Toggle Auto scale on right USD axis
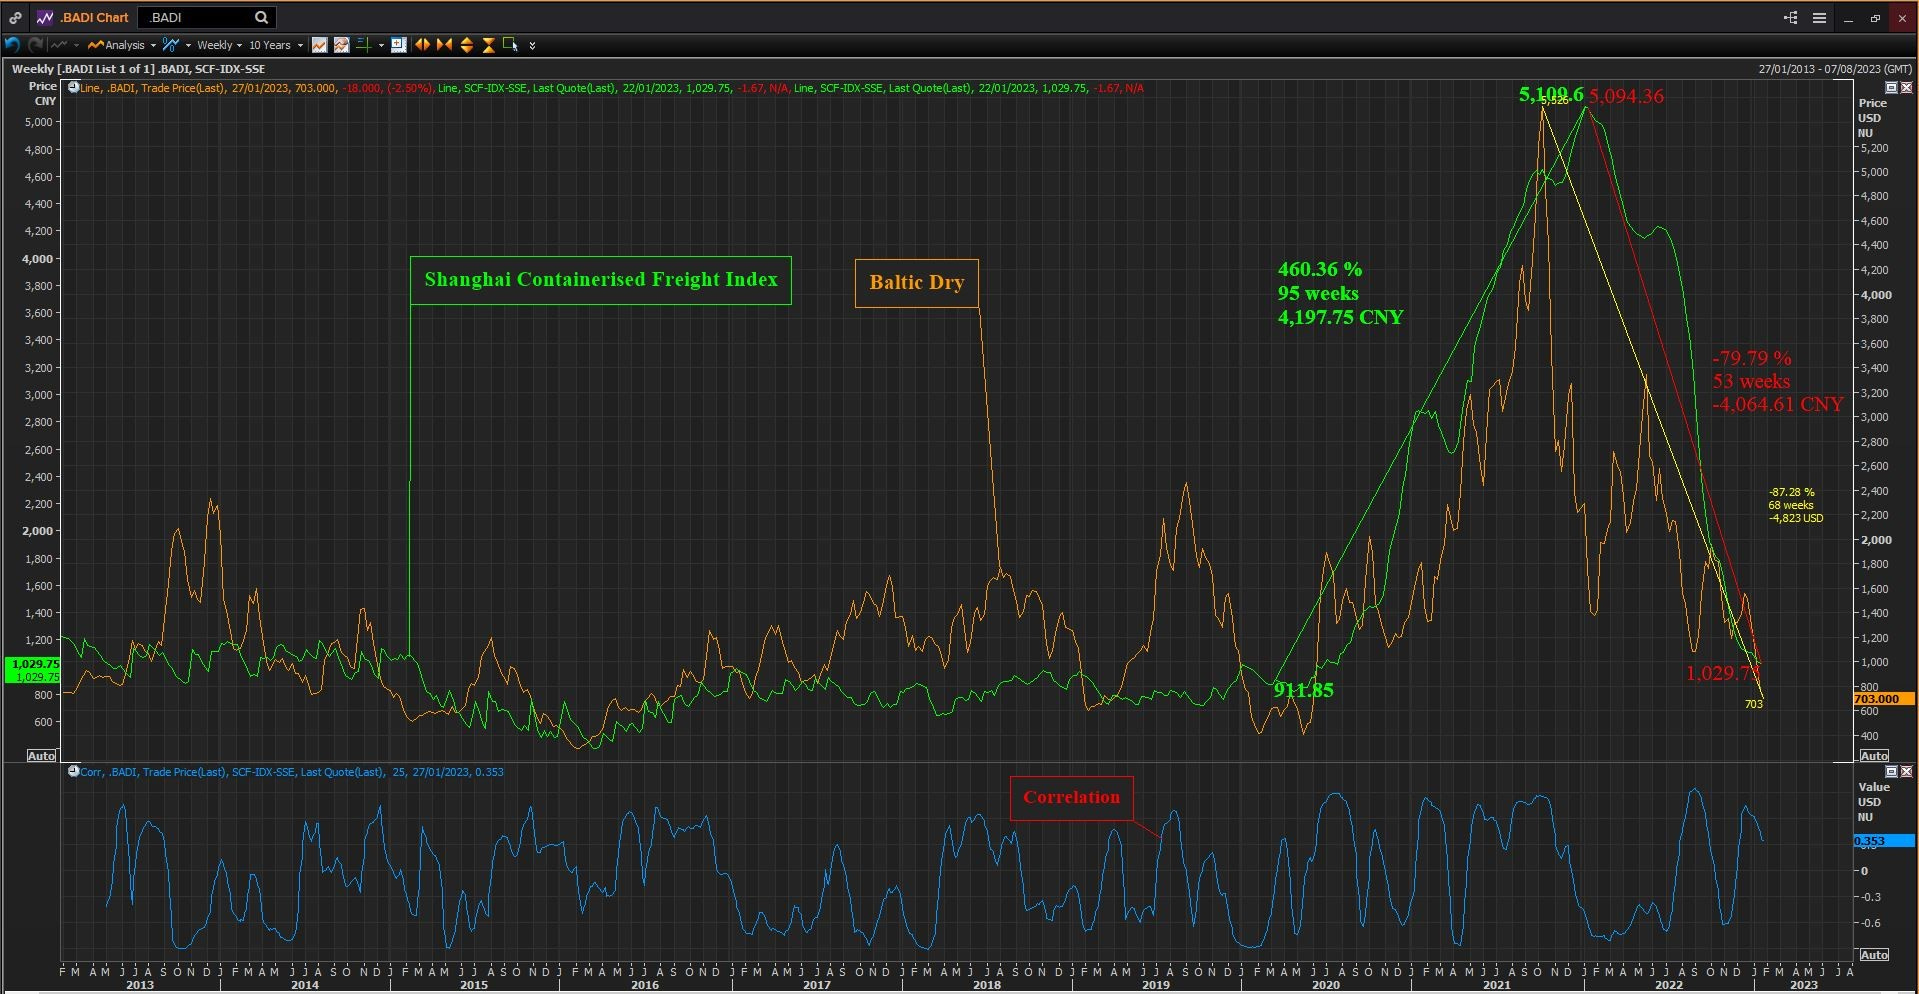The height and width of the screenshot is (994, 1919). pyautogui.click(x=1874, y=756)
